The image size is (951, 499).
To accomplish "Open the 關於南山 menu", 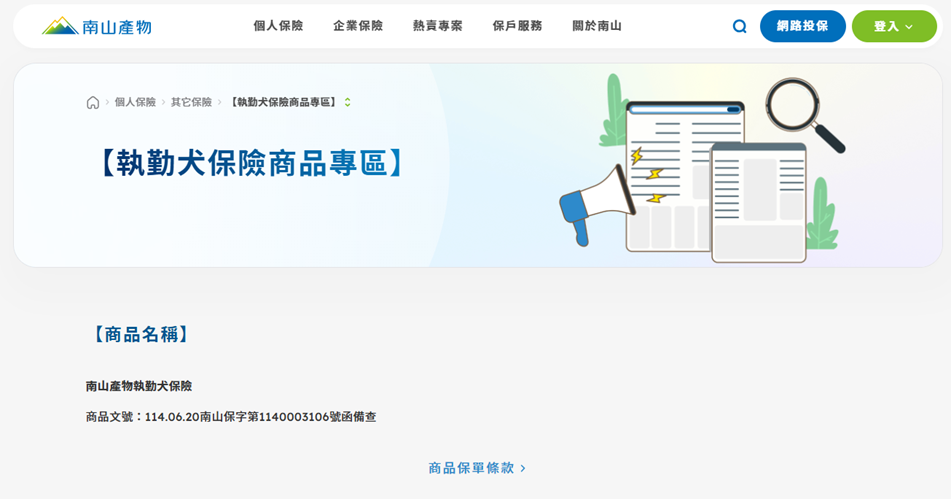I will pyautogui.click(x=597, y=26).
